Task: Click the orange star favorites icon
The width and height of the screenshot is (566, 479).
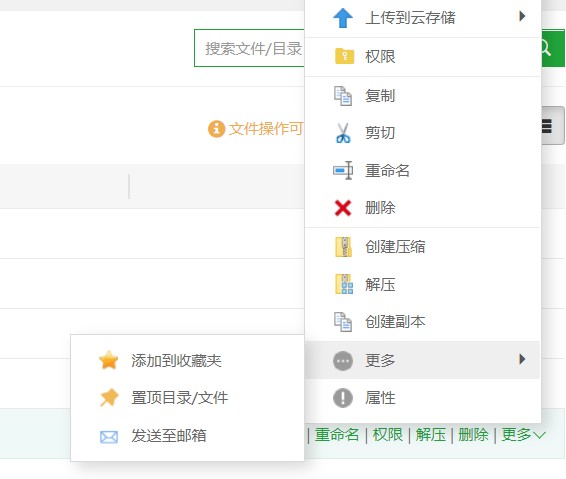Action: [109, 360]
